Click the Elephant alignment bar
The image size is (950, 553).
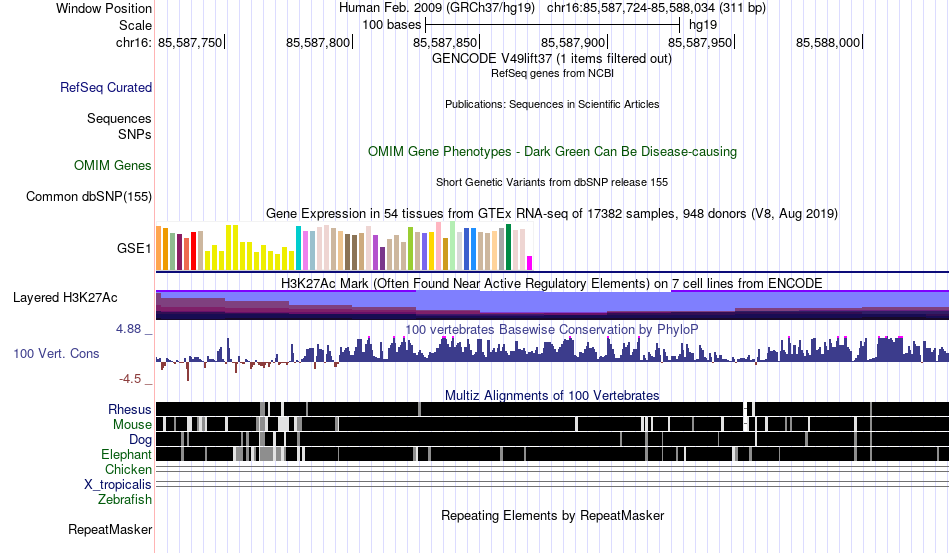[x=552, y=454]
